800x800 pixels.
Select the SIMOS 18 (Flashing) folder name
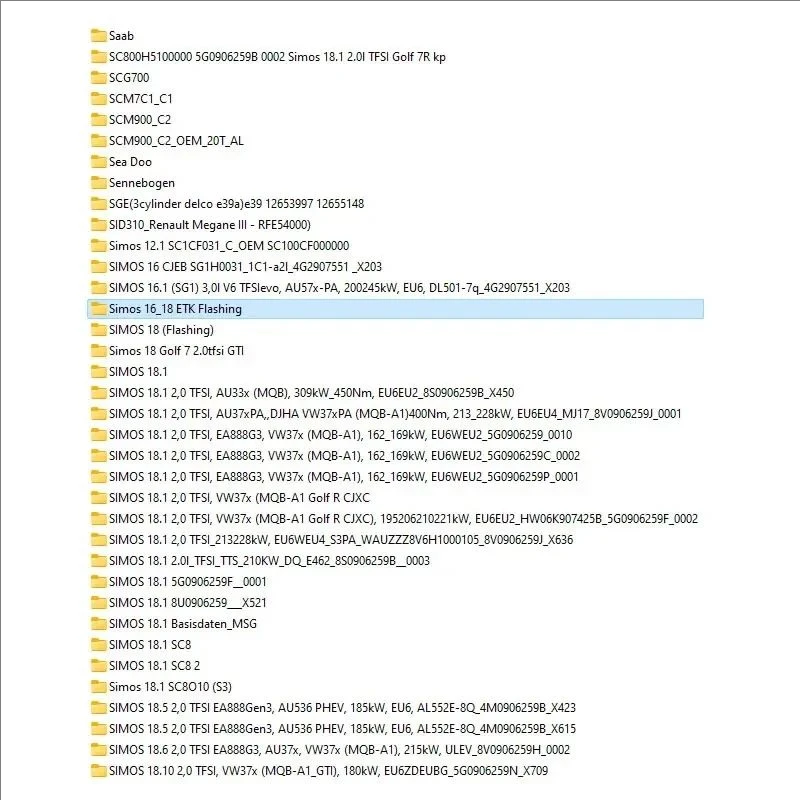[161, 330]
